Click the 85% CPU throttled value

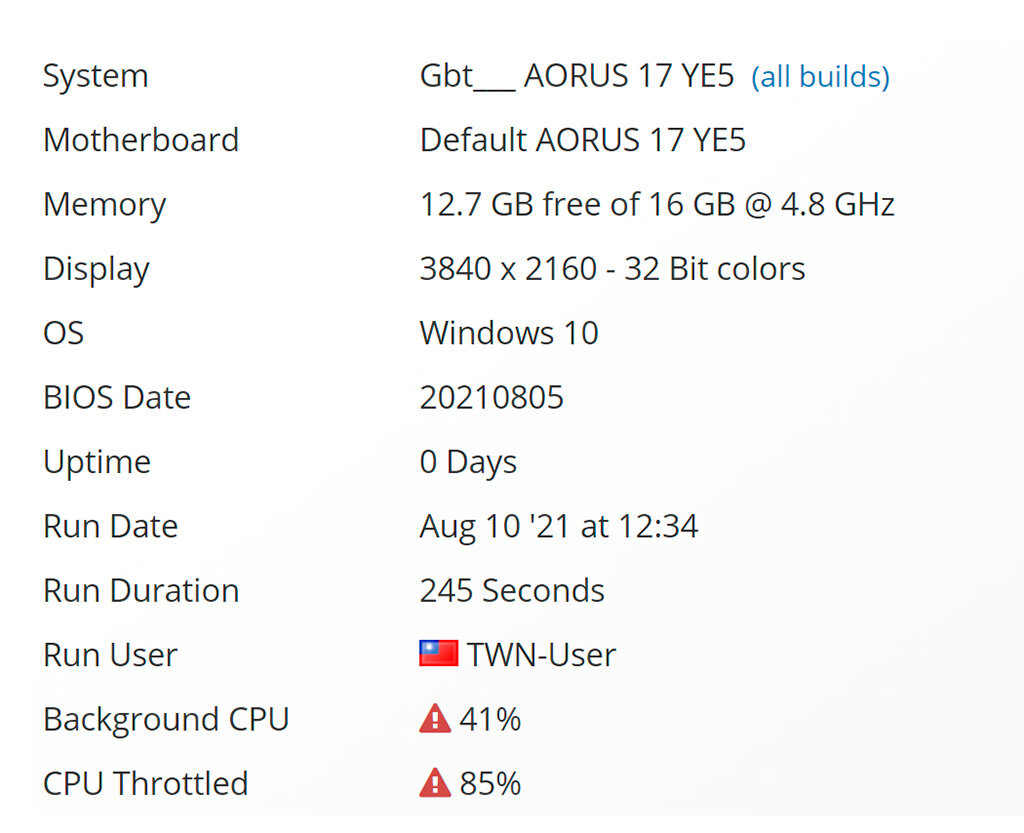point(490,783)
